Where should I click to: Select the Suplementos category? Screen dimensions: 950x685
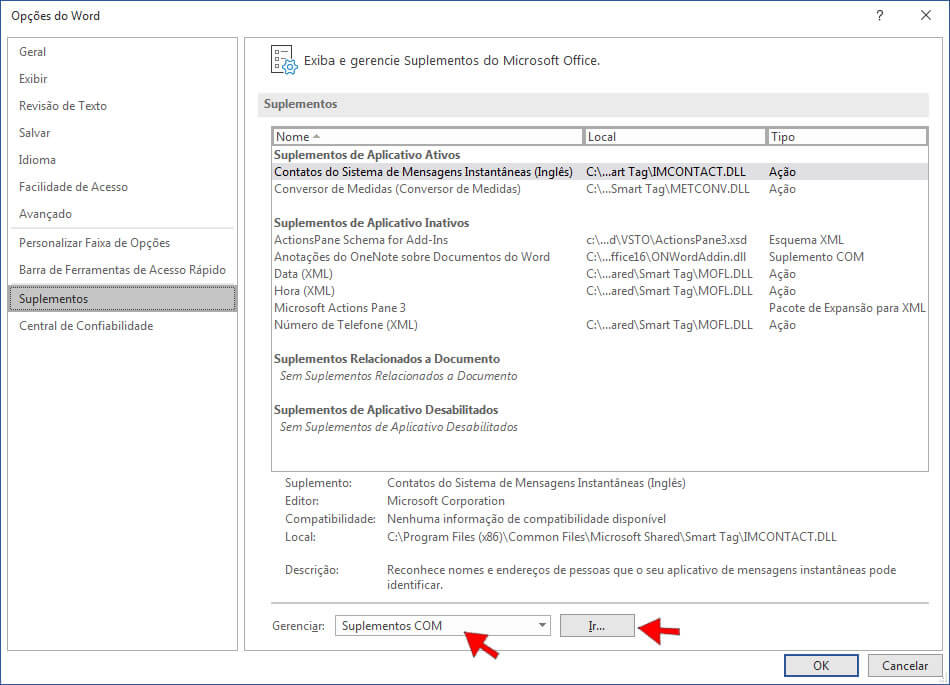[x=122, y=299]
